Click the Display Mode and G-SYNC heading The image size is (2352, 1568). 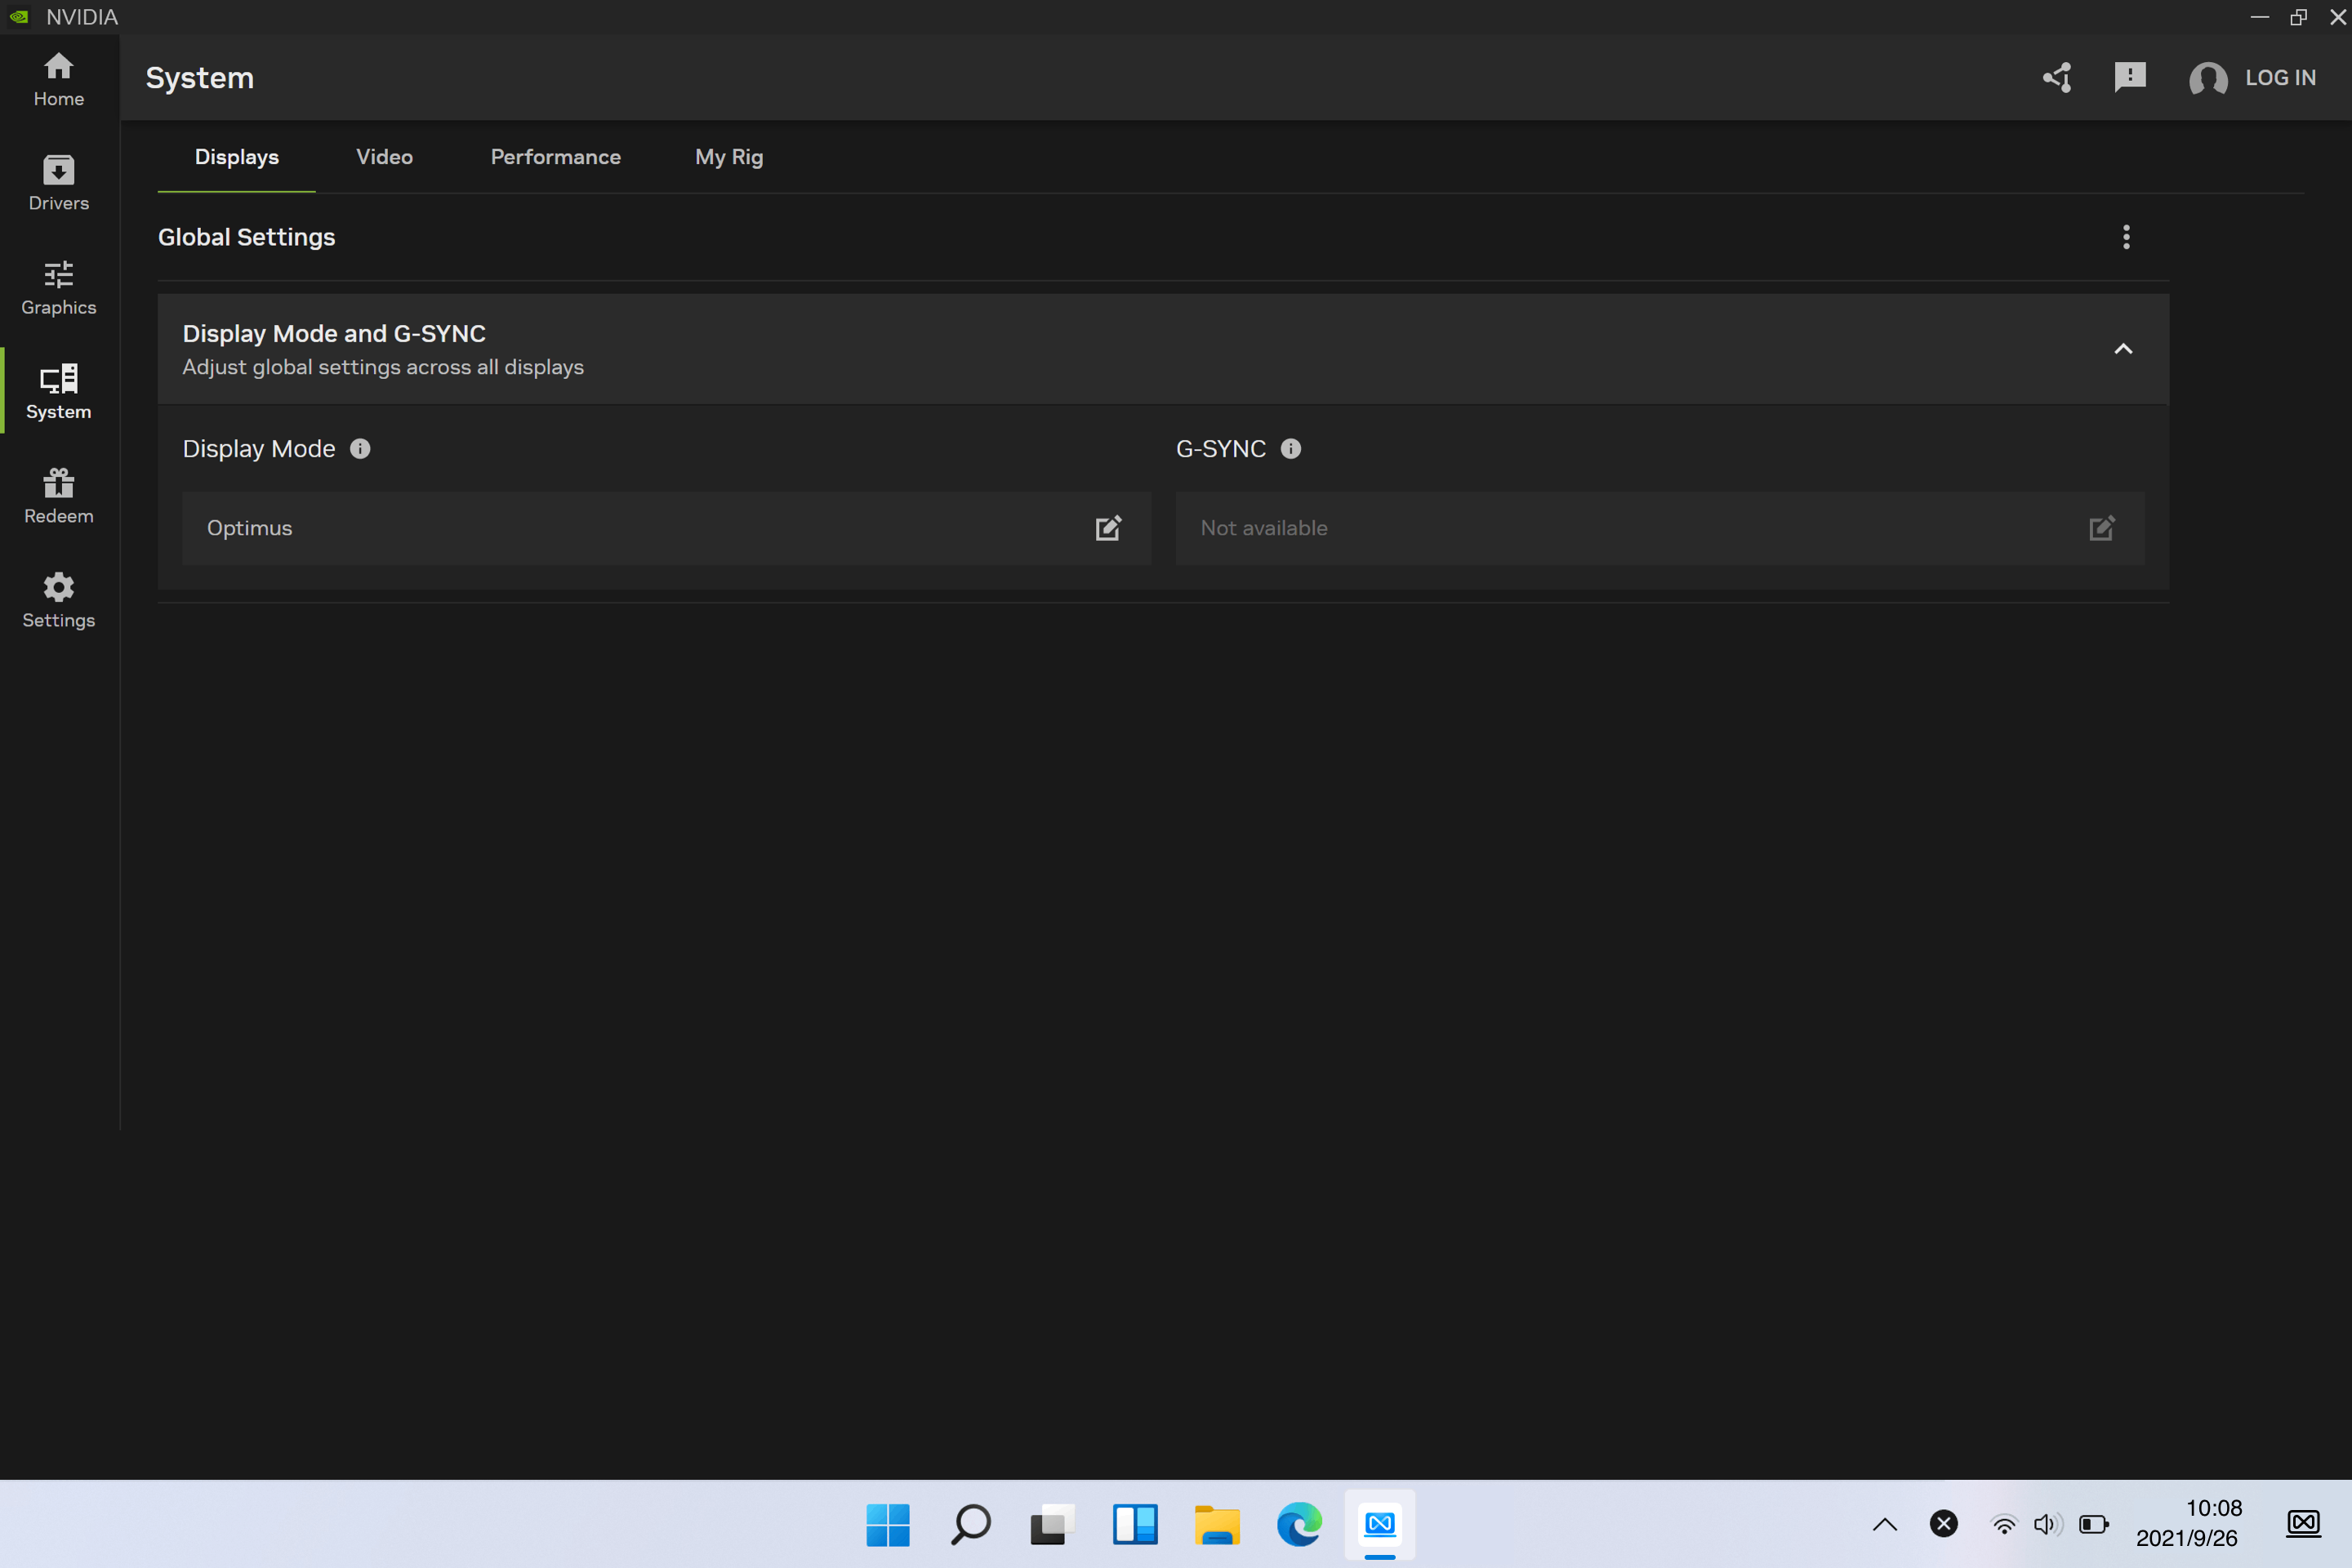pos(334,333)
